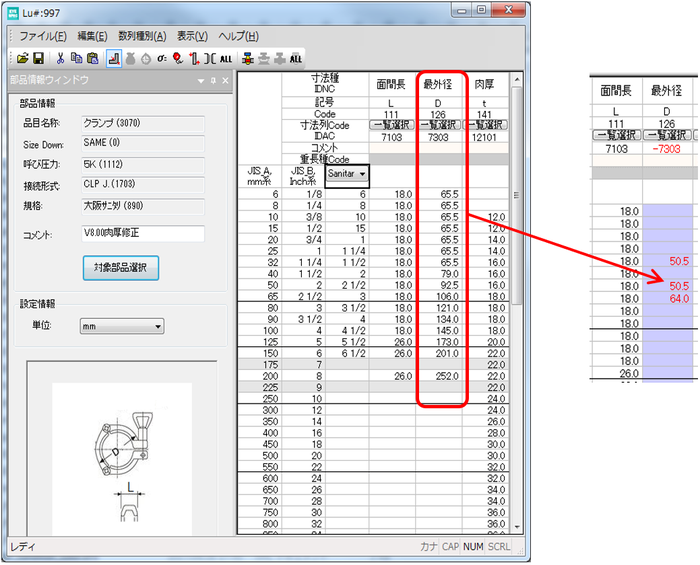700x565 pixels.
Task: Select the highlighted dimension tool icon
Action: coord(113,59)
